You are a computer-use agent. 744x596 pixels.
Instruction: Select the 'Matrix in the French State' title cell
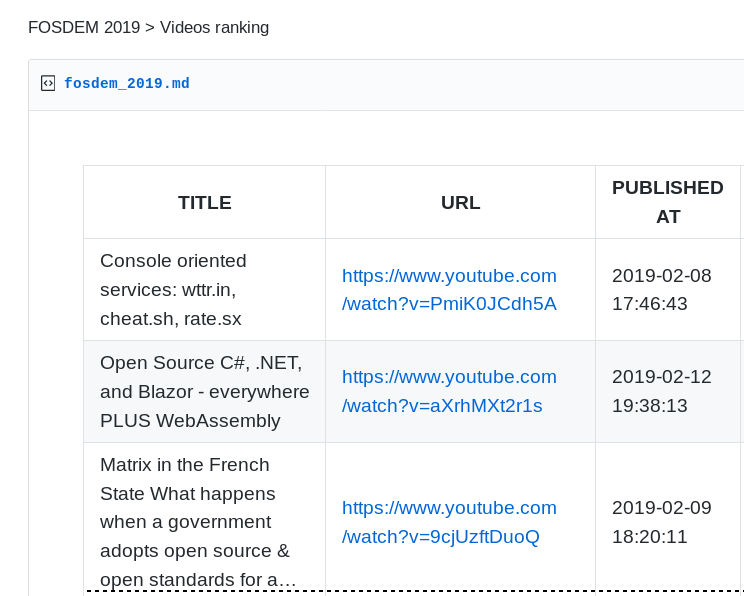[205, 519]
